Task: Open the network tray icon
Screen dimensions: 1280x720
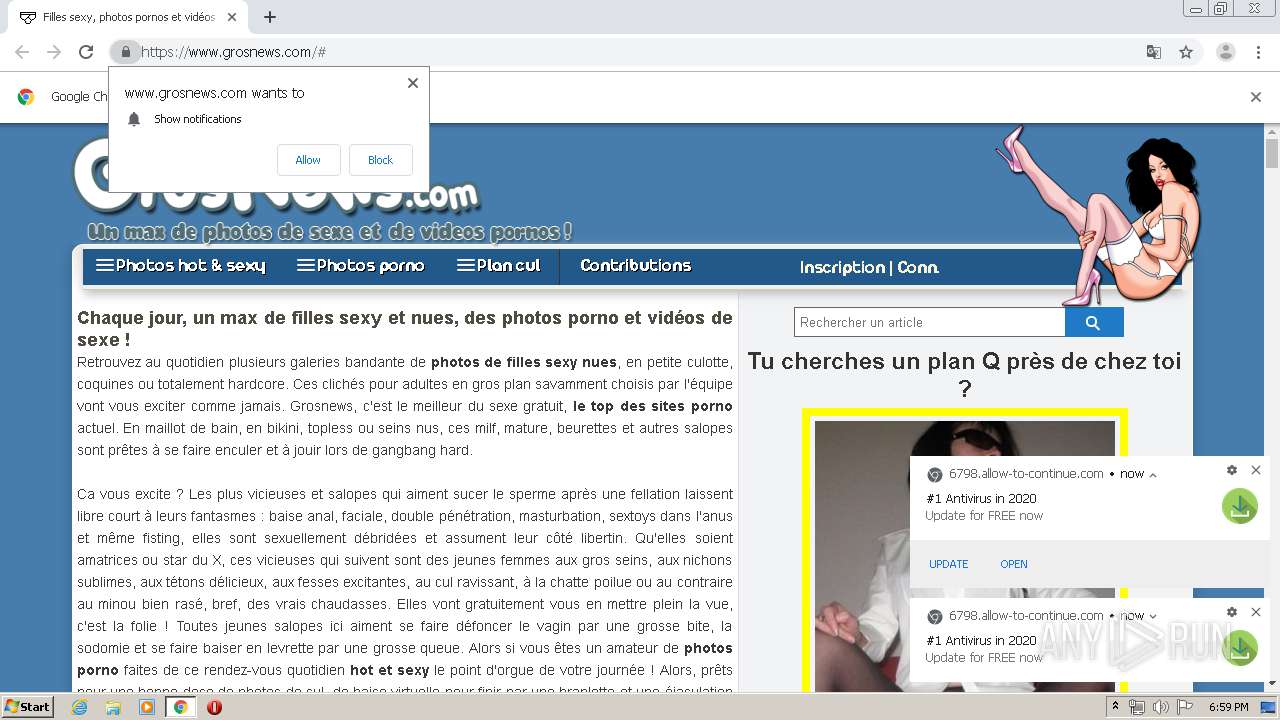Action: point(1137,707)
